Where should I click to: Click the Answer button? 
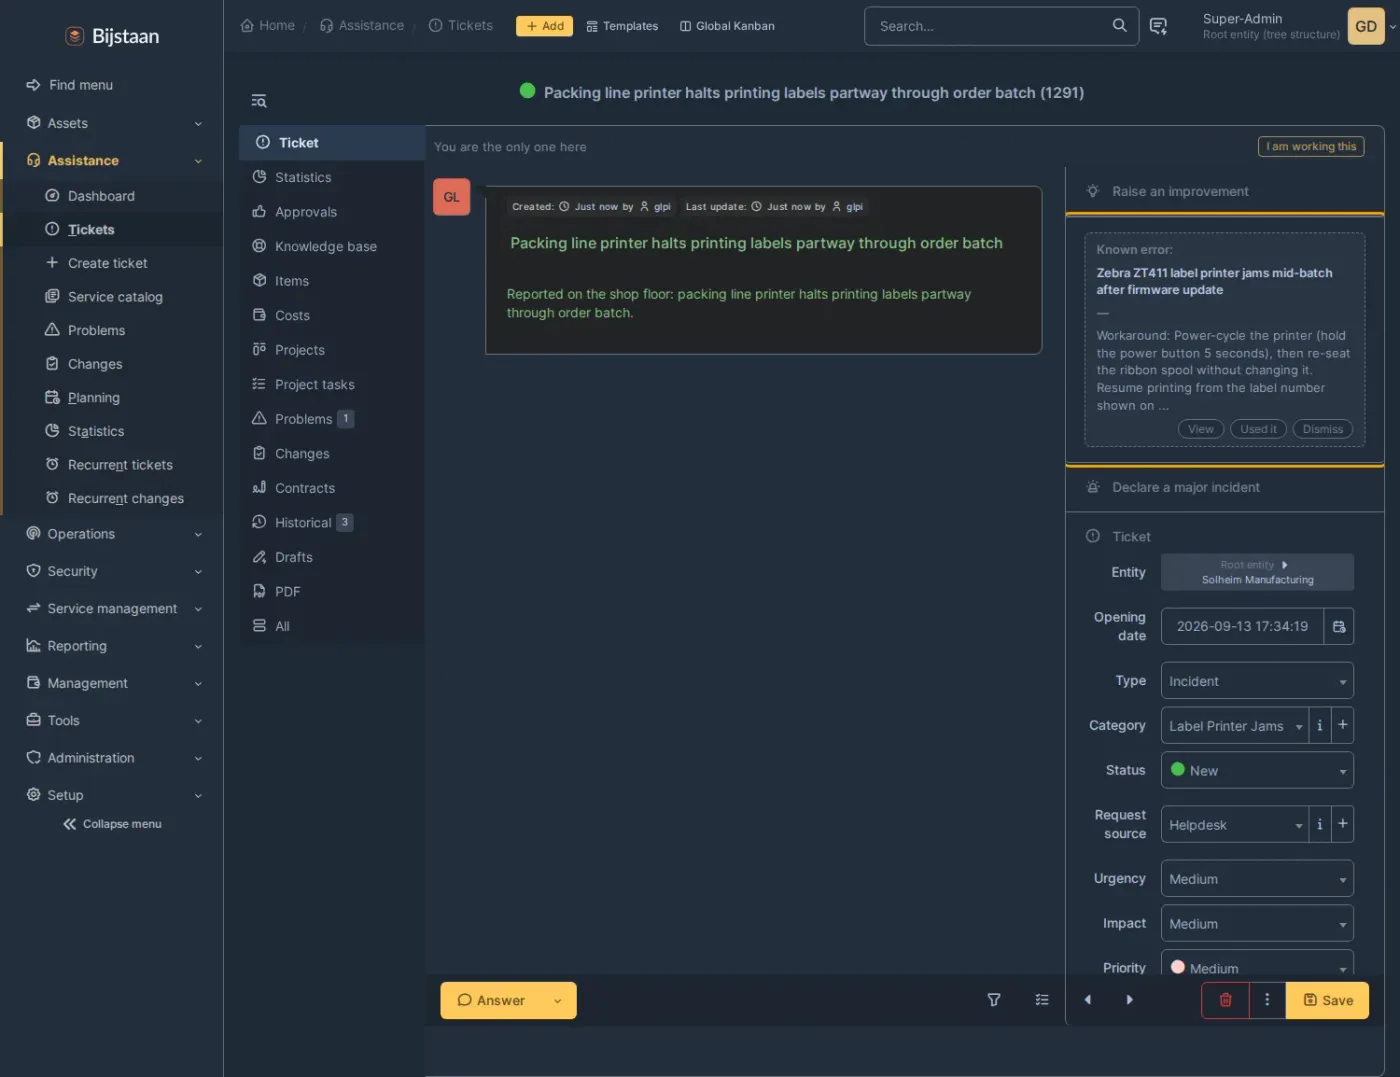click(x=491, y=1000)
